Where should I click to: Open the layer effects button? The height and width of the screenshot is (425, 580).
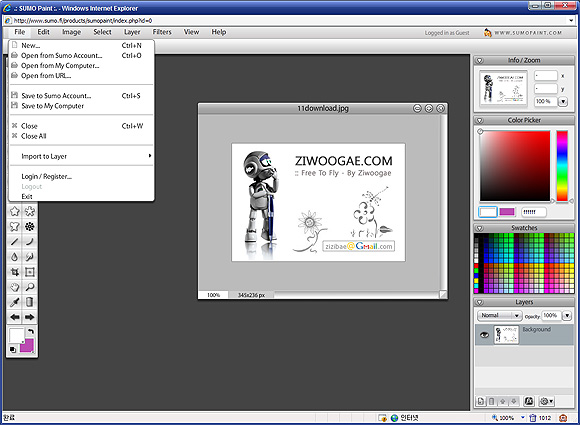coord(529,401)
